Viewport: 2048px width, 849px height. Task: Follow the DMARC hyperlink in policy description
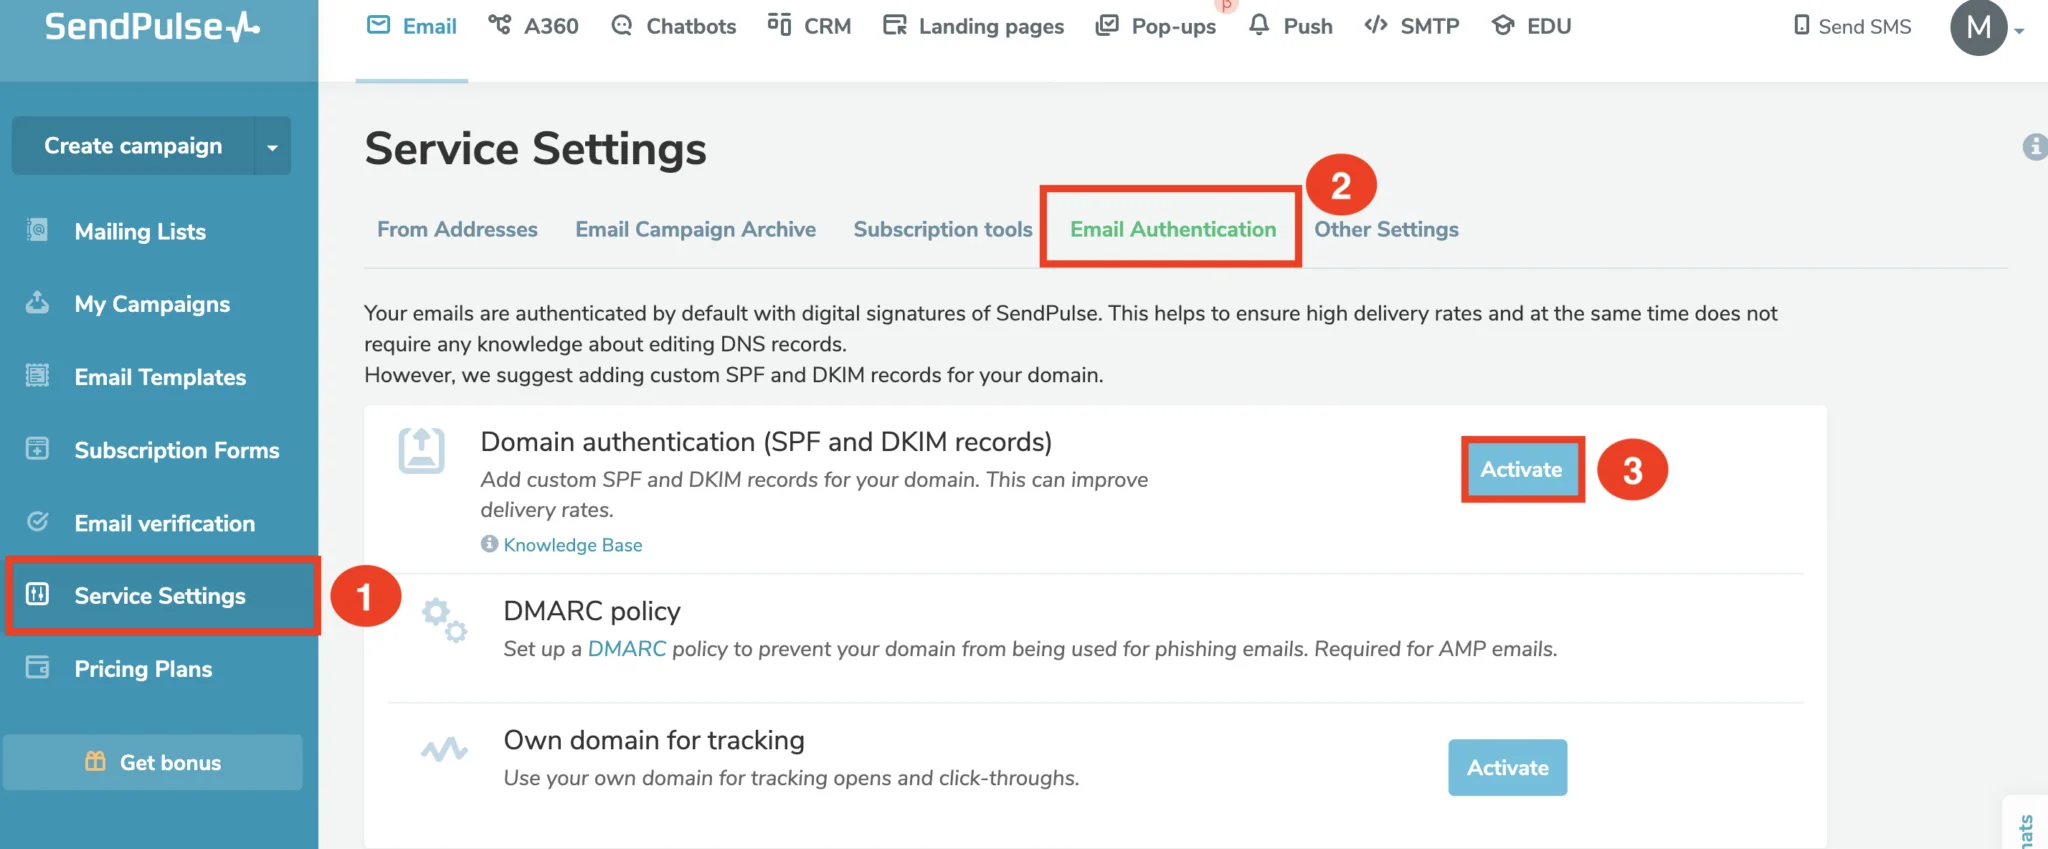[627, 649]
